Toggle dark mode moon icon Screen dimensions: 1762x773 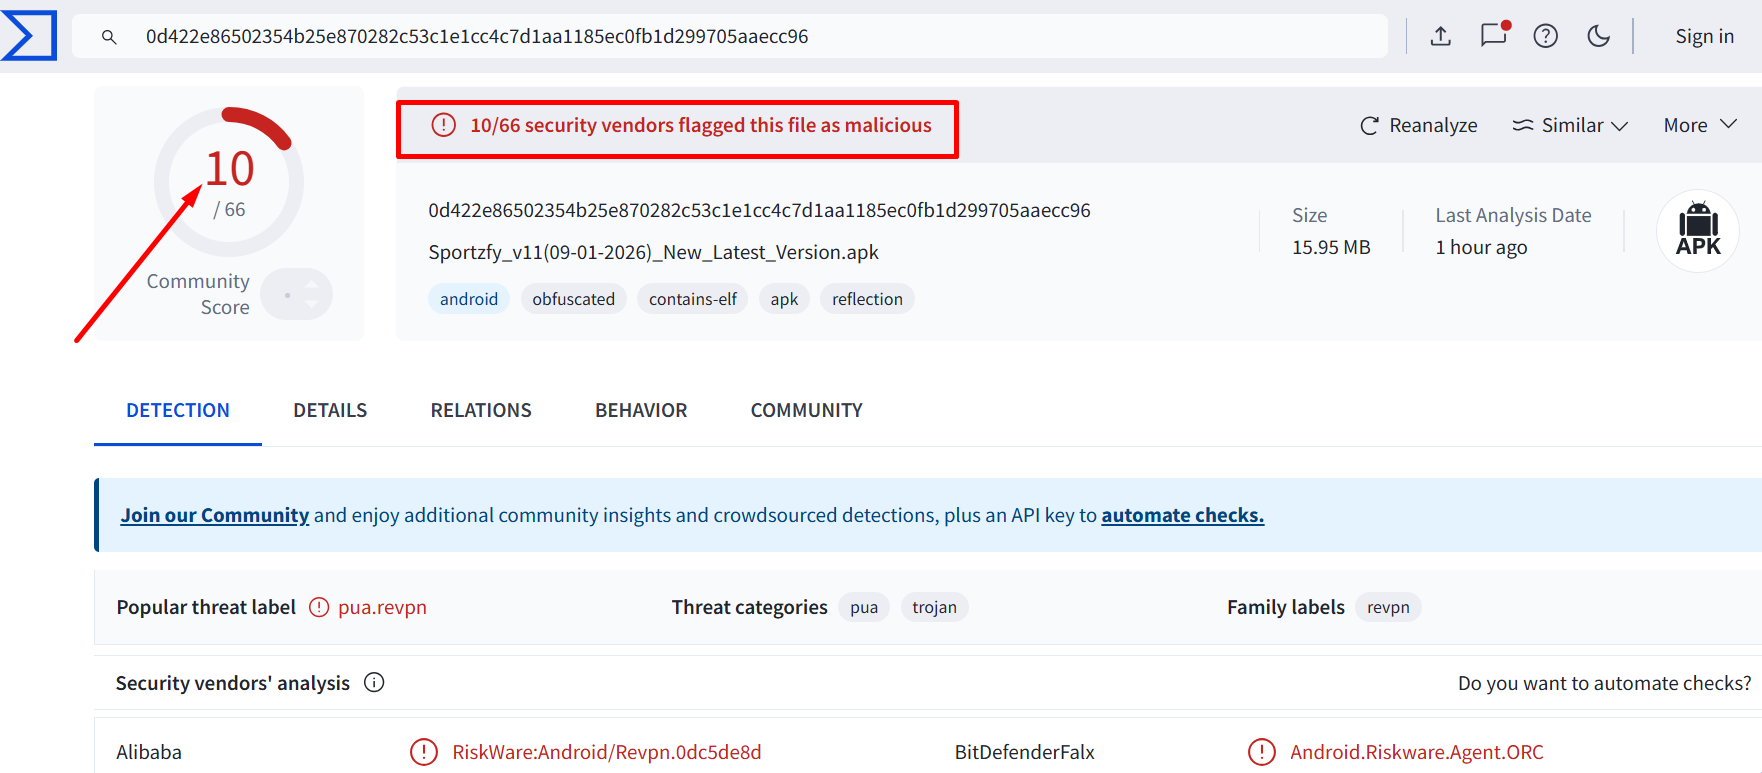[1599, 36]
